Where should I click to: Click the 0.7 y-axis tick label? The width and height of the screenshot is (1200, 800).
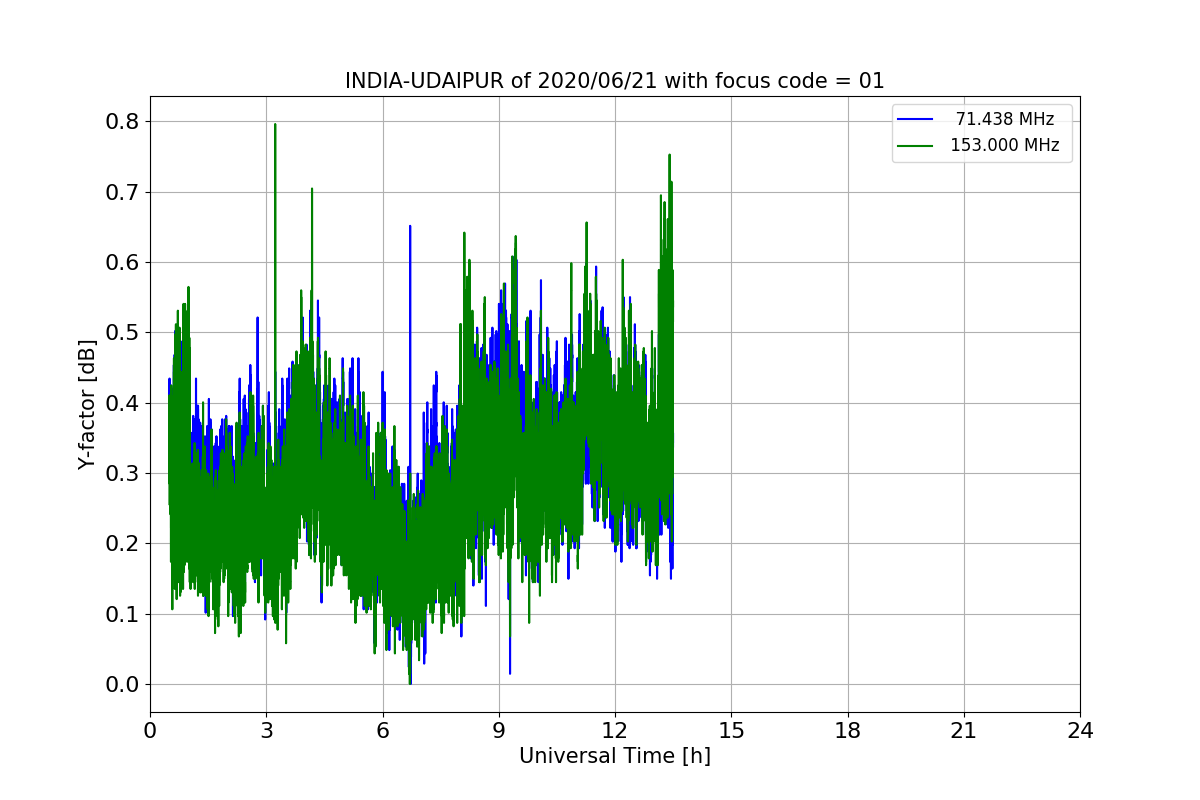[x=122, y=192]
